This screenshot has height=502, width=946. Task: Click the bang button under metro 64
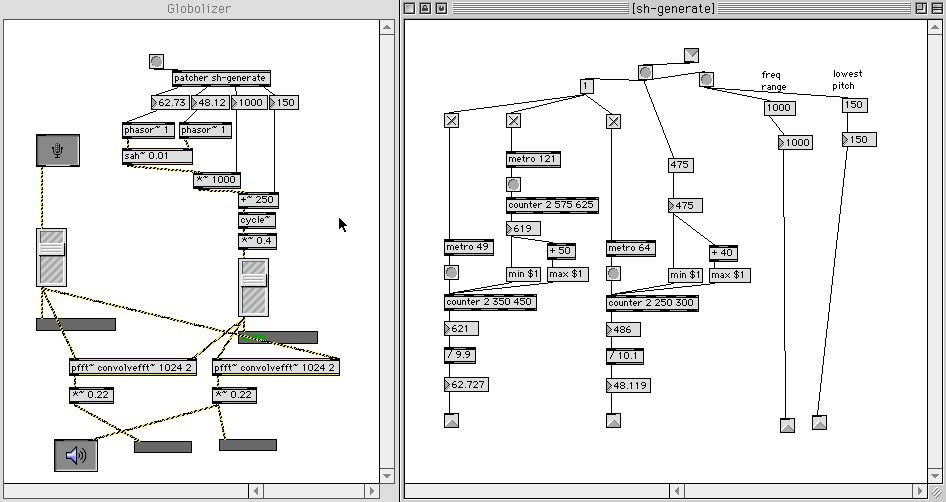613,273
